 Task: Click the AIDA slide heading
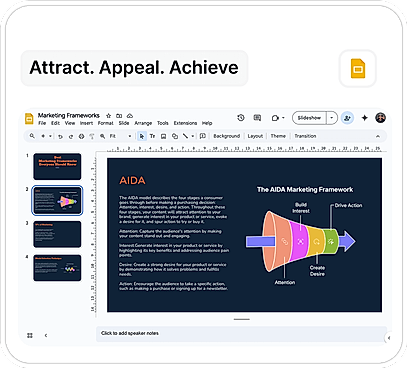[x=132, y=181]
